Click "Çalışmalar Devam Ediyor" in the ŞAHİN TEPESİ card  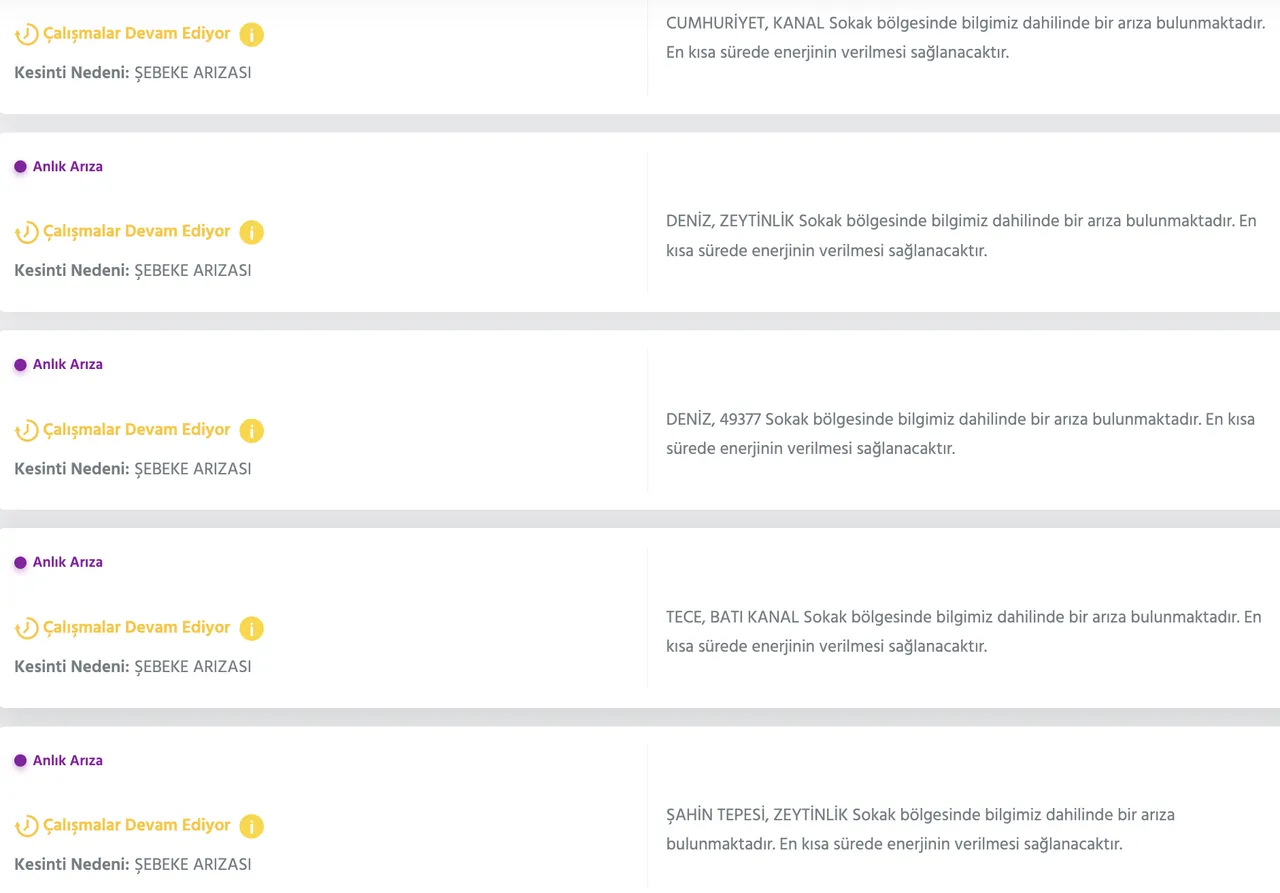pyautogui.click(x=137, y=825)
